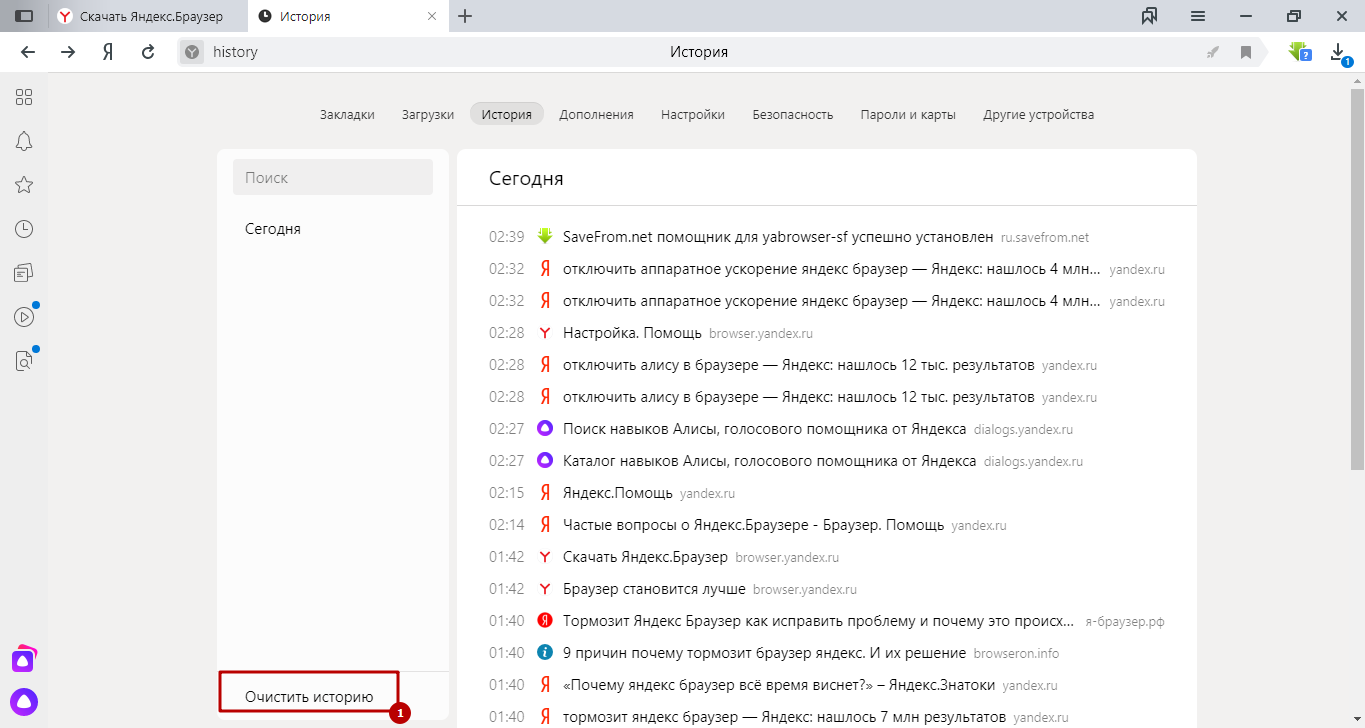Screen dimensions: 1365x728
Task: Switch to Закладки section
Action: [347, 114]
